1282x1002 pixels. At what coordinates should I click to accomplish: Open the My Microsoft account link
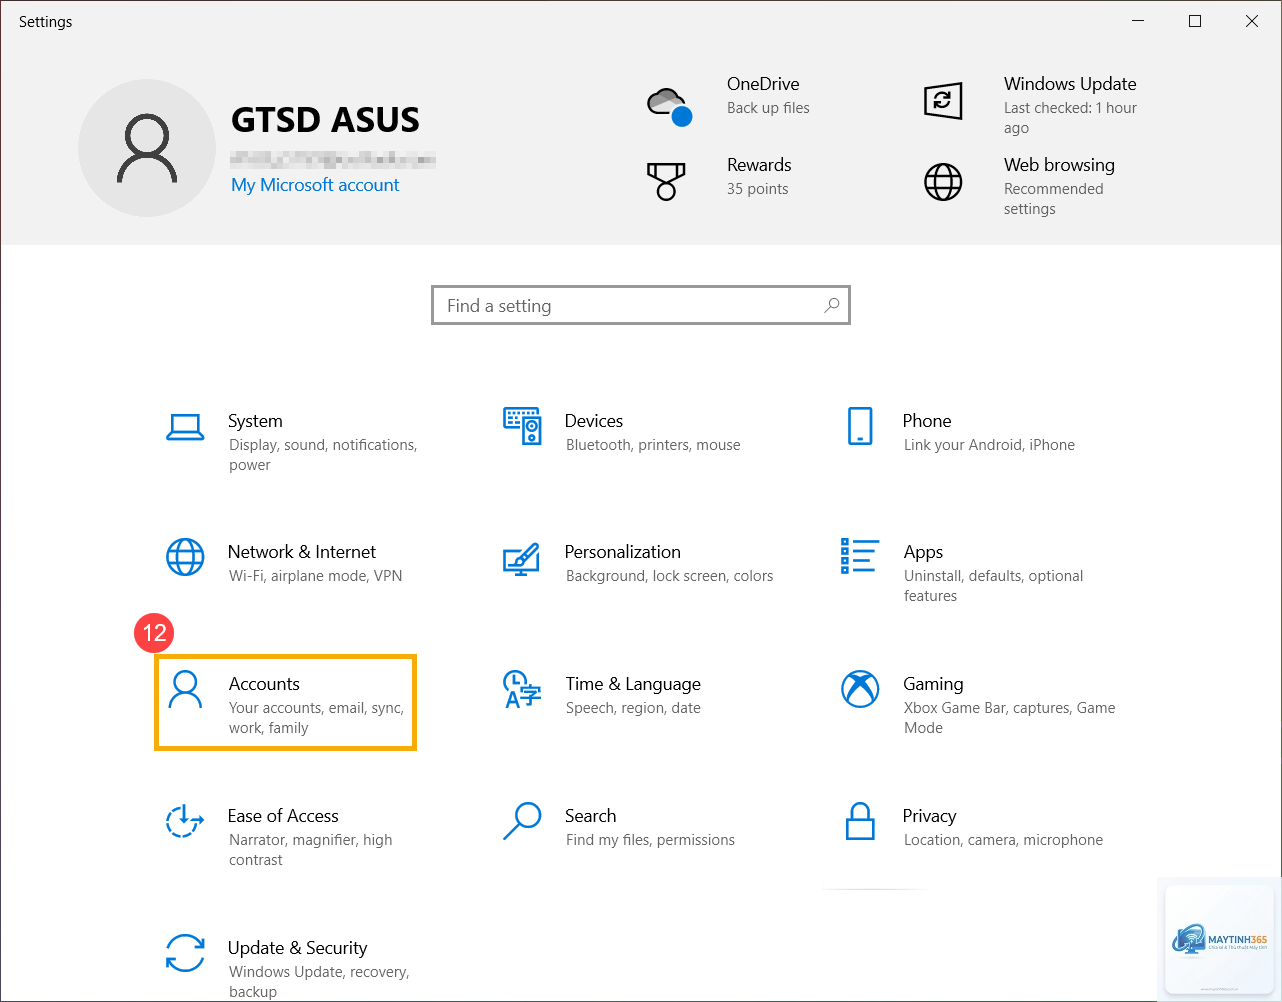pyautogui.click(x=315, y=185)
